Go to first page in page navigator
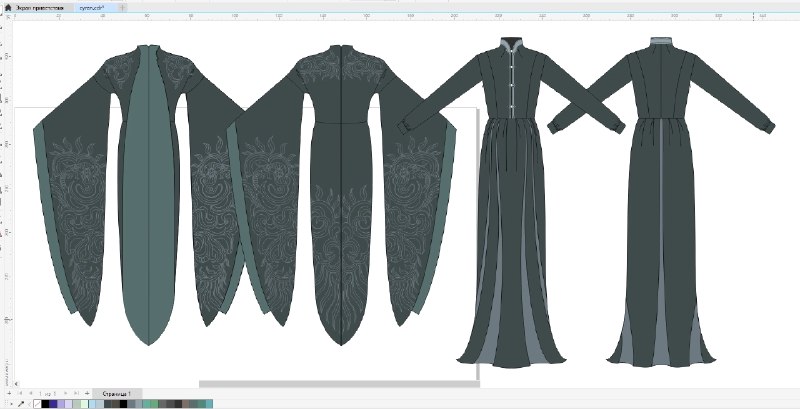The height and width of the screenshot is (409, 800). click(x=20, y=393)
